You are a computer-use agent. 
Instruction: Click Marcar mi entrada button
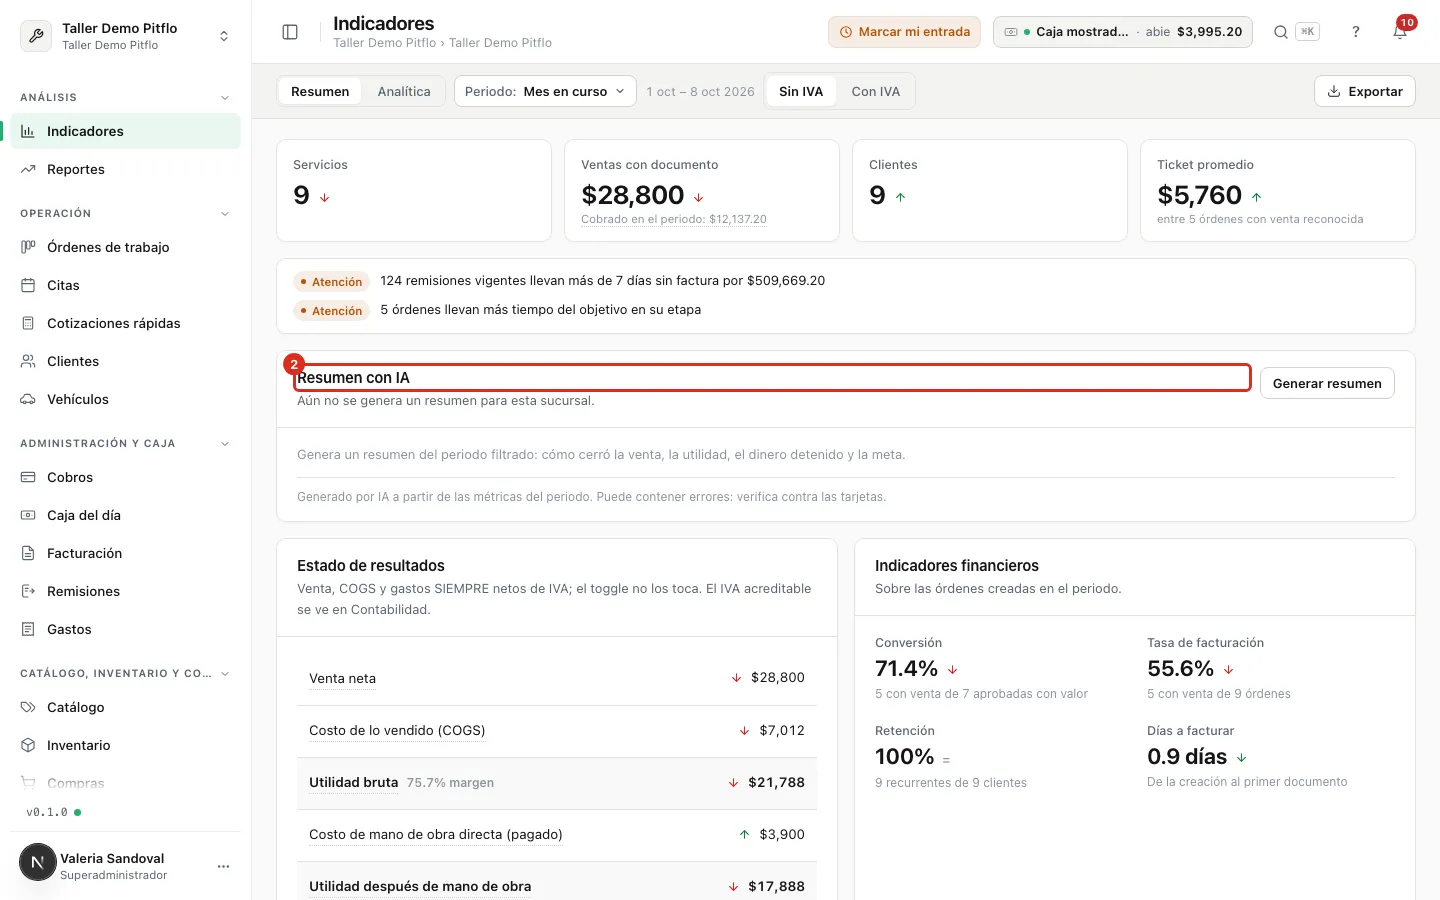pyautogui.click(x=904, y=32)
